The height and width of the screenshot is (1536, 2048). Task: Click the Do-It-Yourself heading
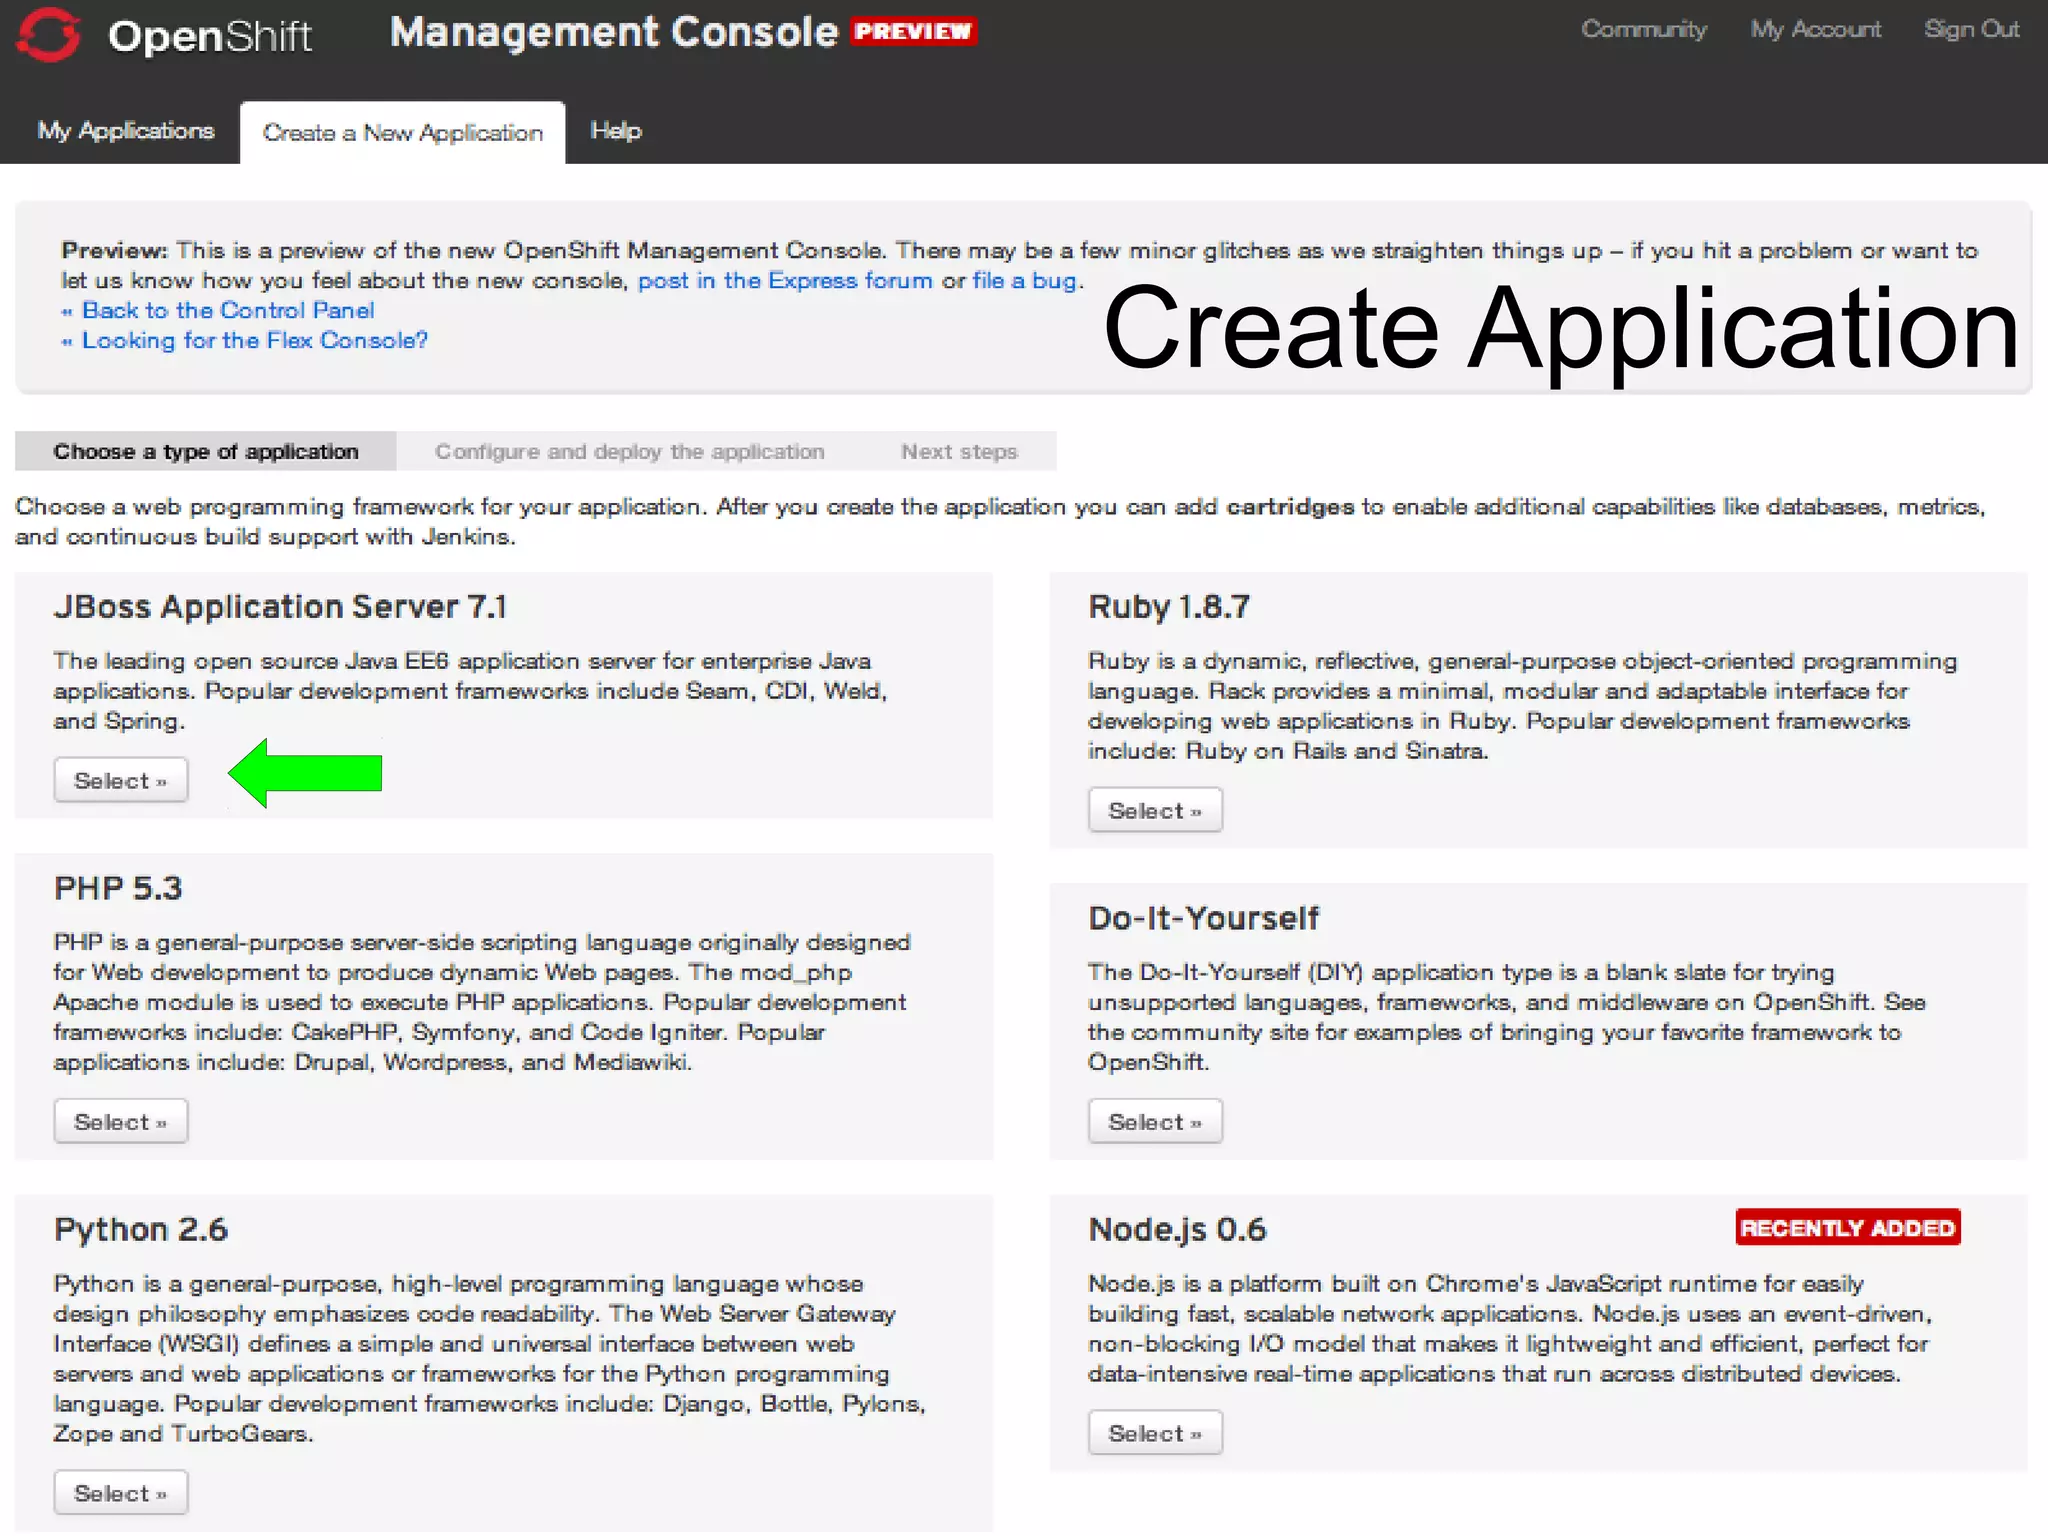click(1204, 919)
